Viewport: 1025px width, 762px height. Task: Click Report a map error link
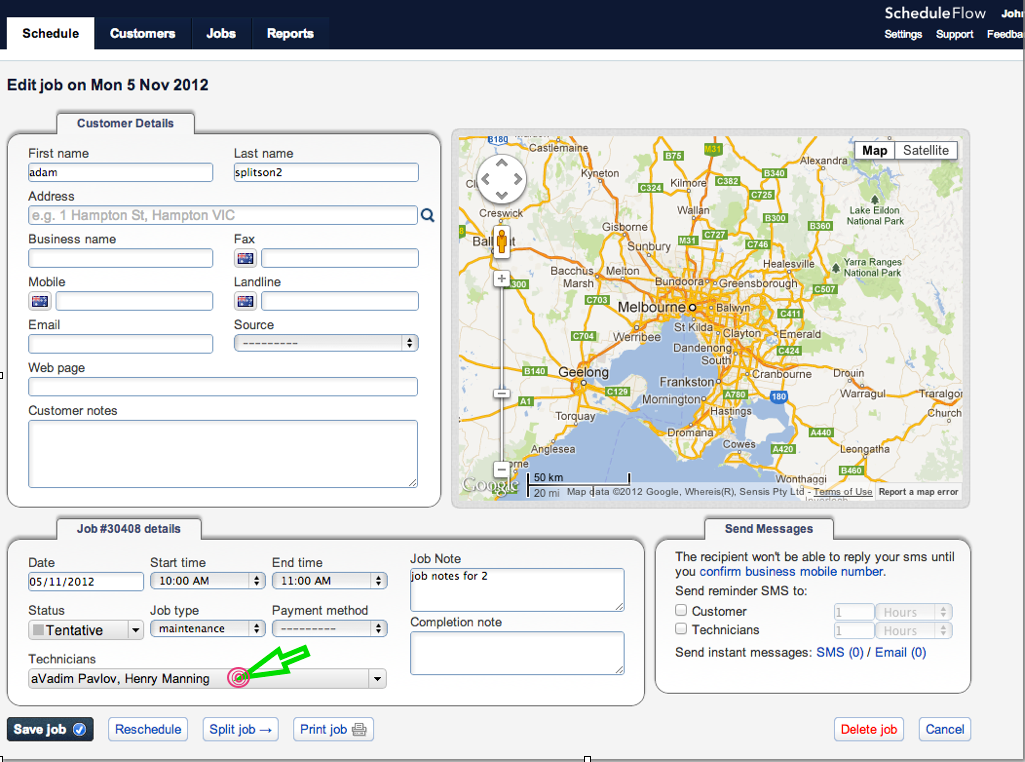point(918,491)
